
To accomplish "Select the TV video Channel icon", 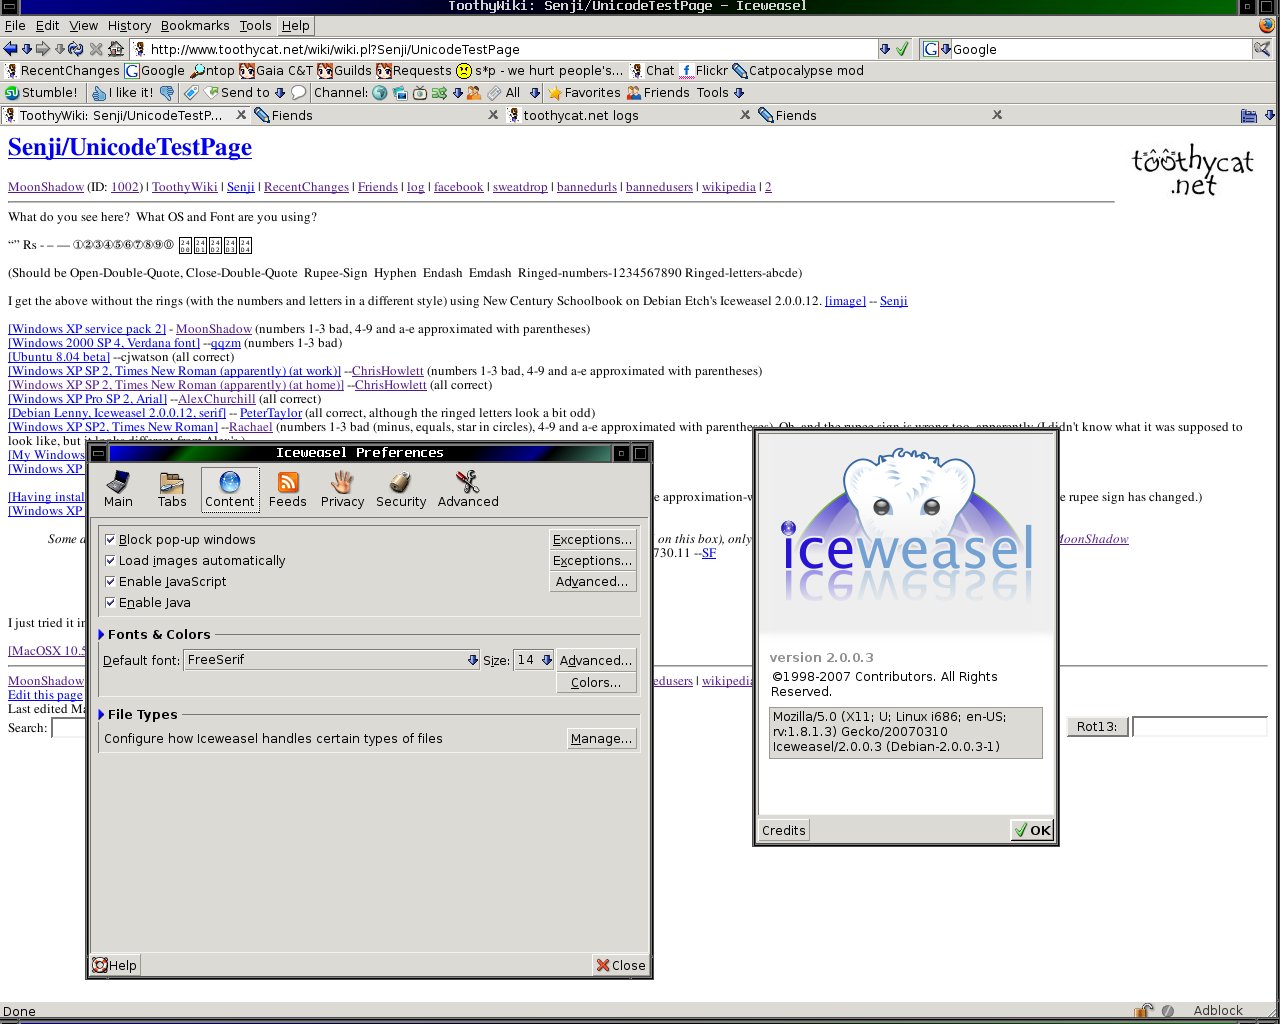I will (420, 93).
